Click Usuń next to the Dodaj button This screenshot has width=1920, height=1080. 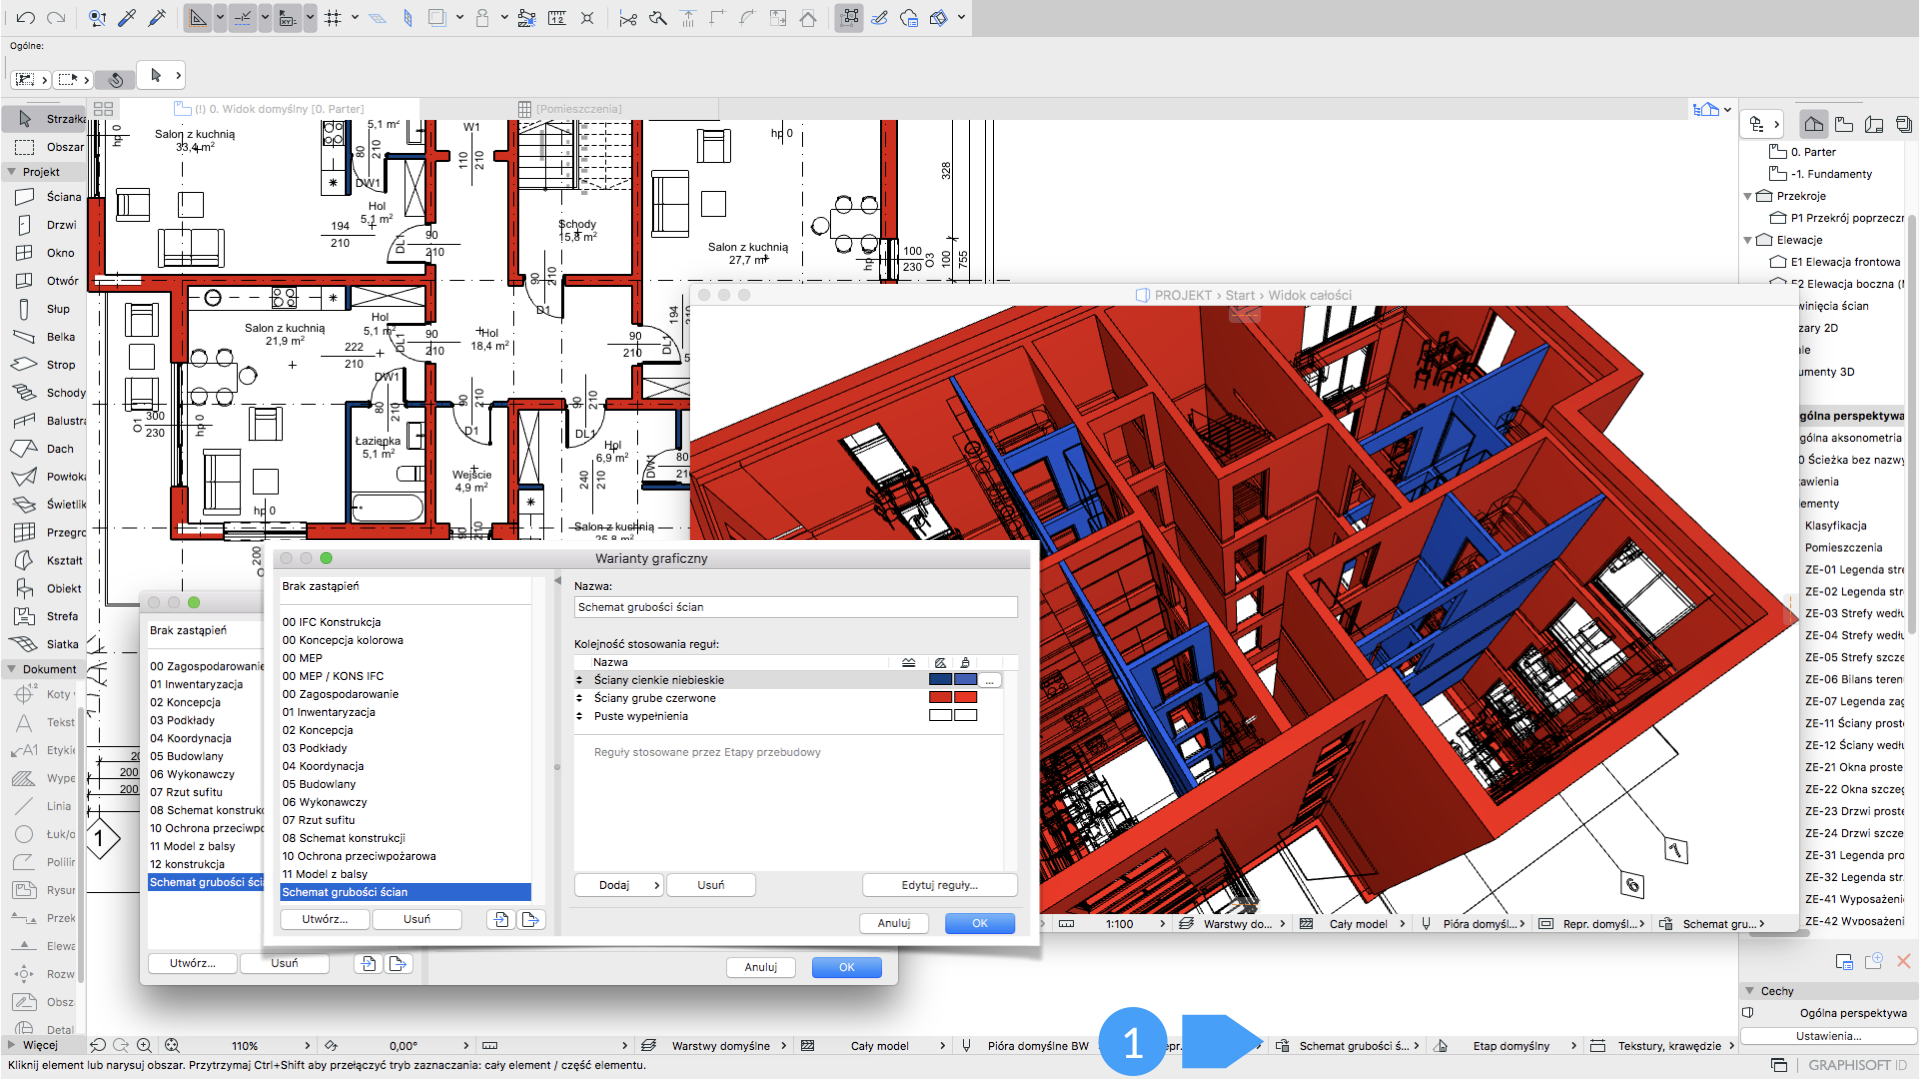coord(711,885)
